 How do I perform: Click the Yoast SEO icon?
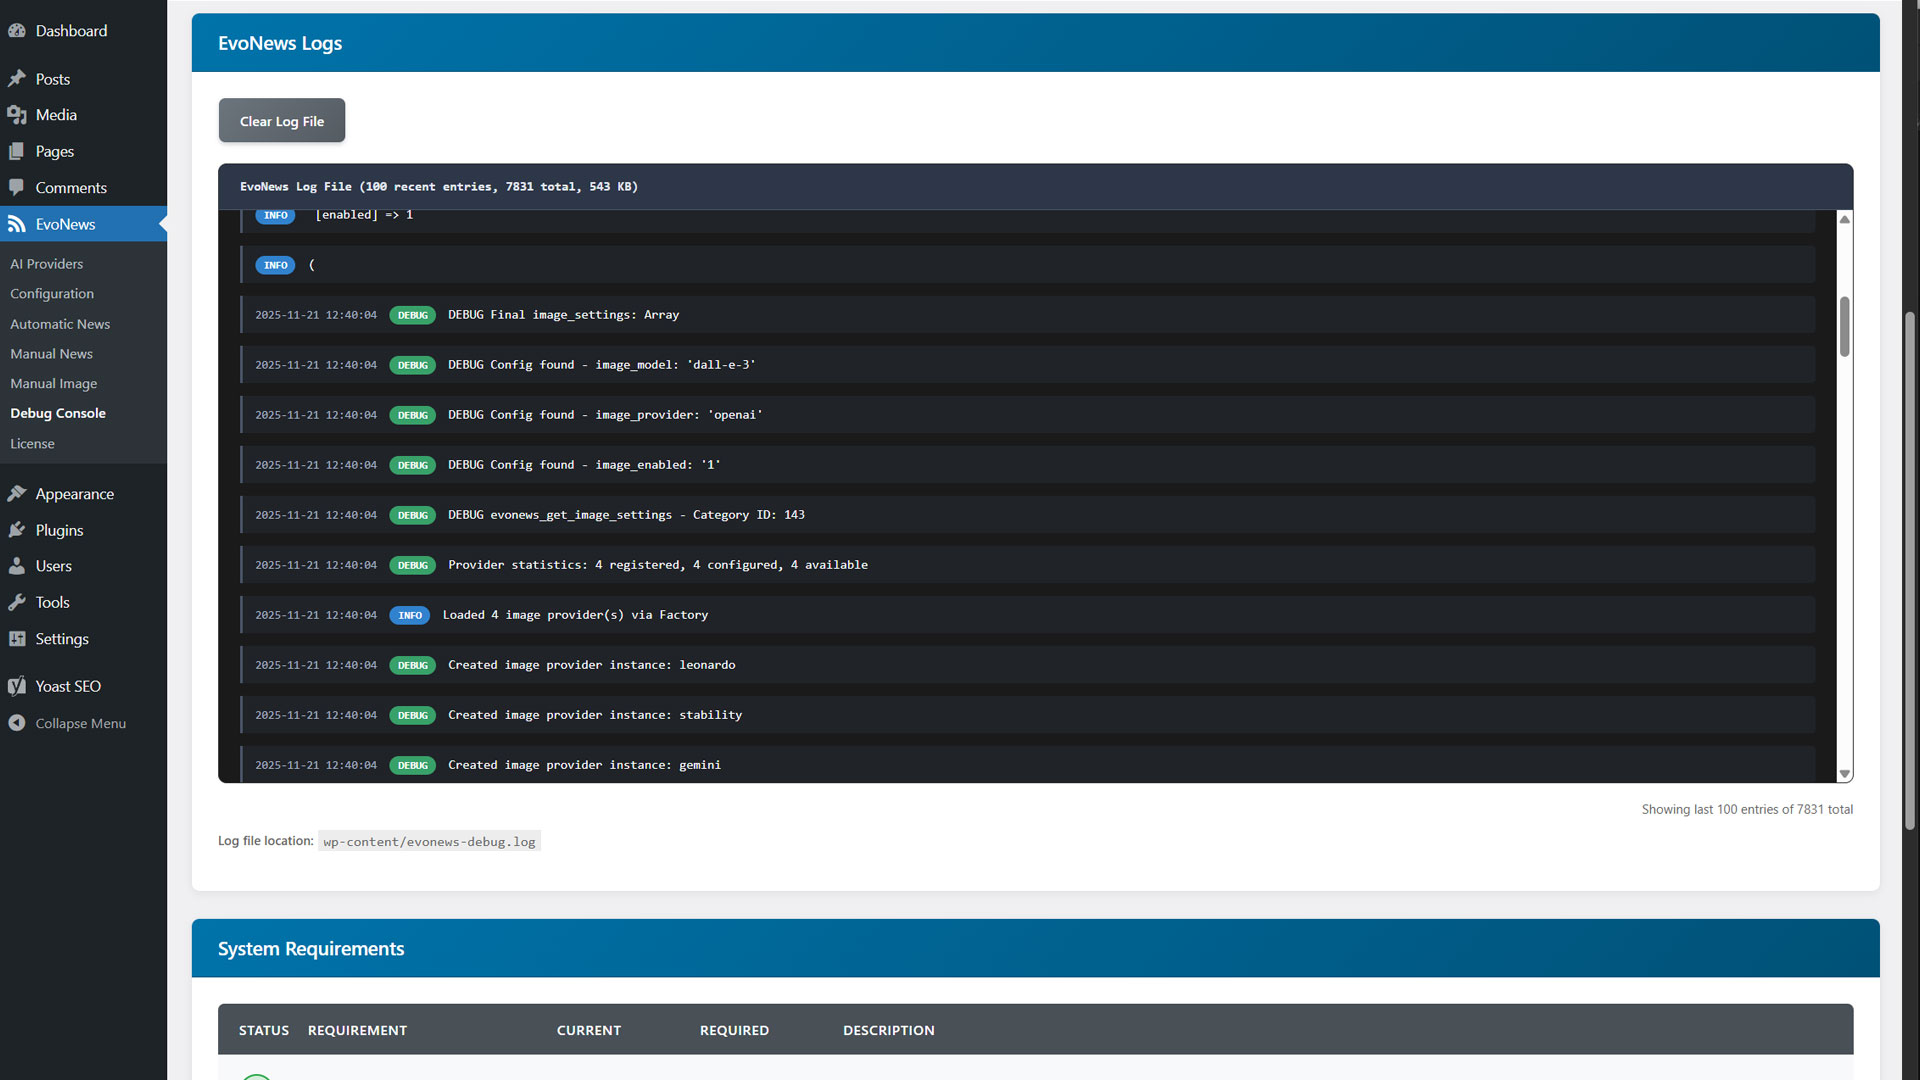click(17, 686)
